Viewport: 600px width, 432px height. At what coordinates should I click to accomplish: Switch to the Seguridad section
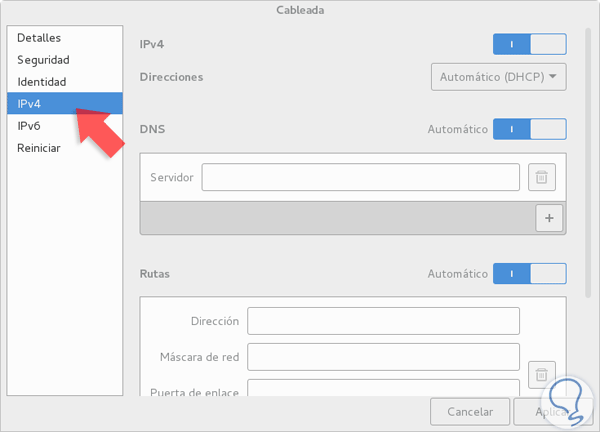pyautogui.click(x=45, y=59)
